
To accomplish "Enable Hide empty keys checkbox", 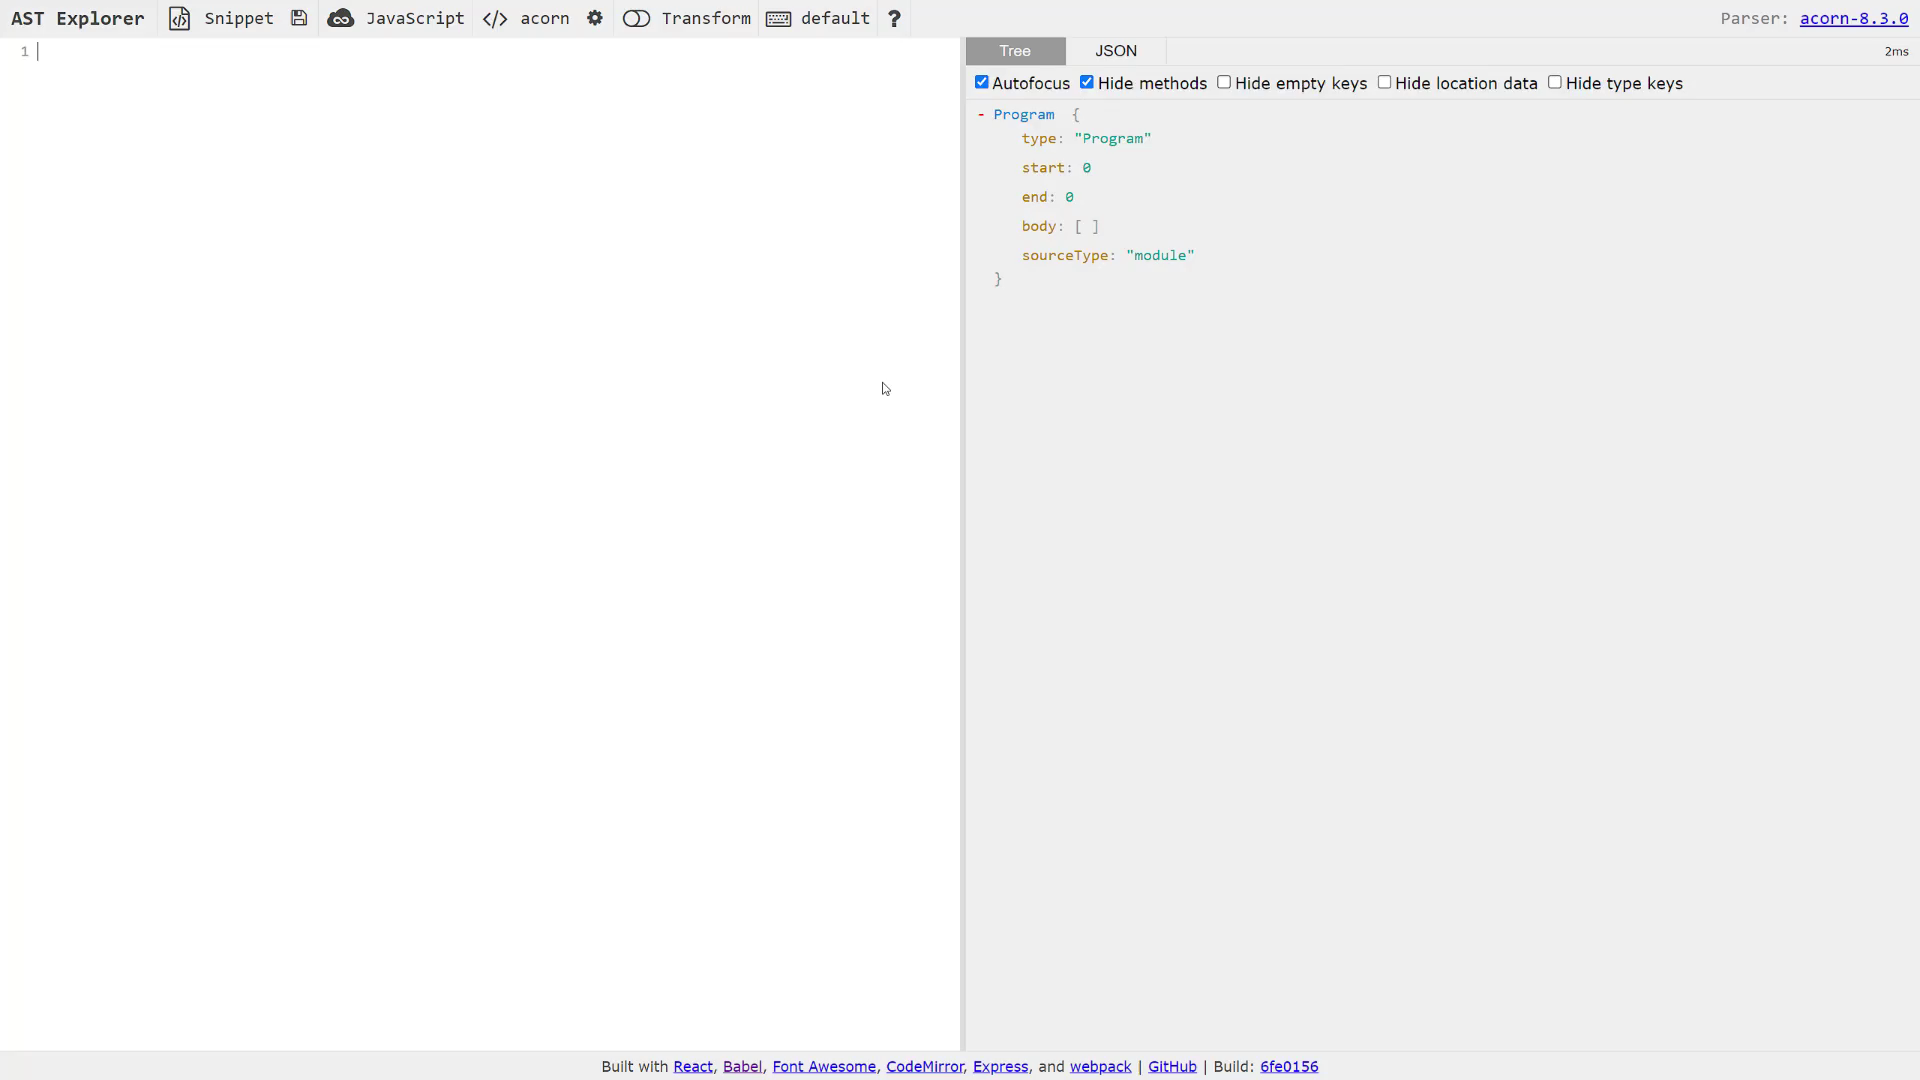I will 1224,82.
